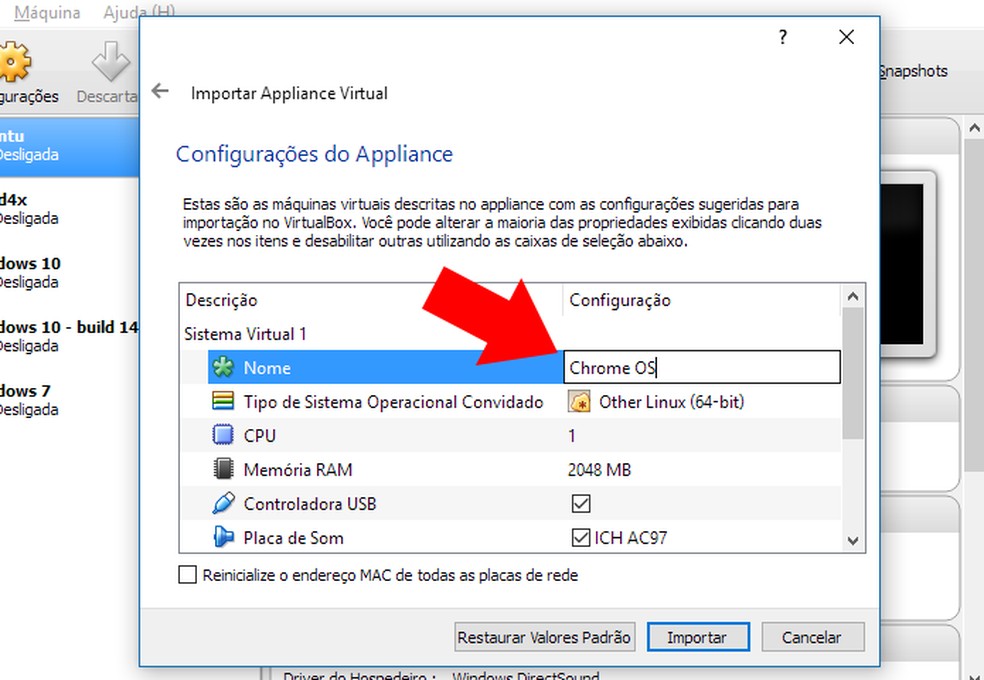Click the Restaurar Valores Padrão button
Screen dimensions: 984x680
(544, 637)
